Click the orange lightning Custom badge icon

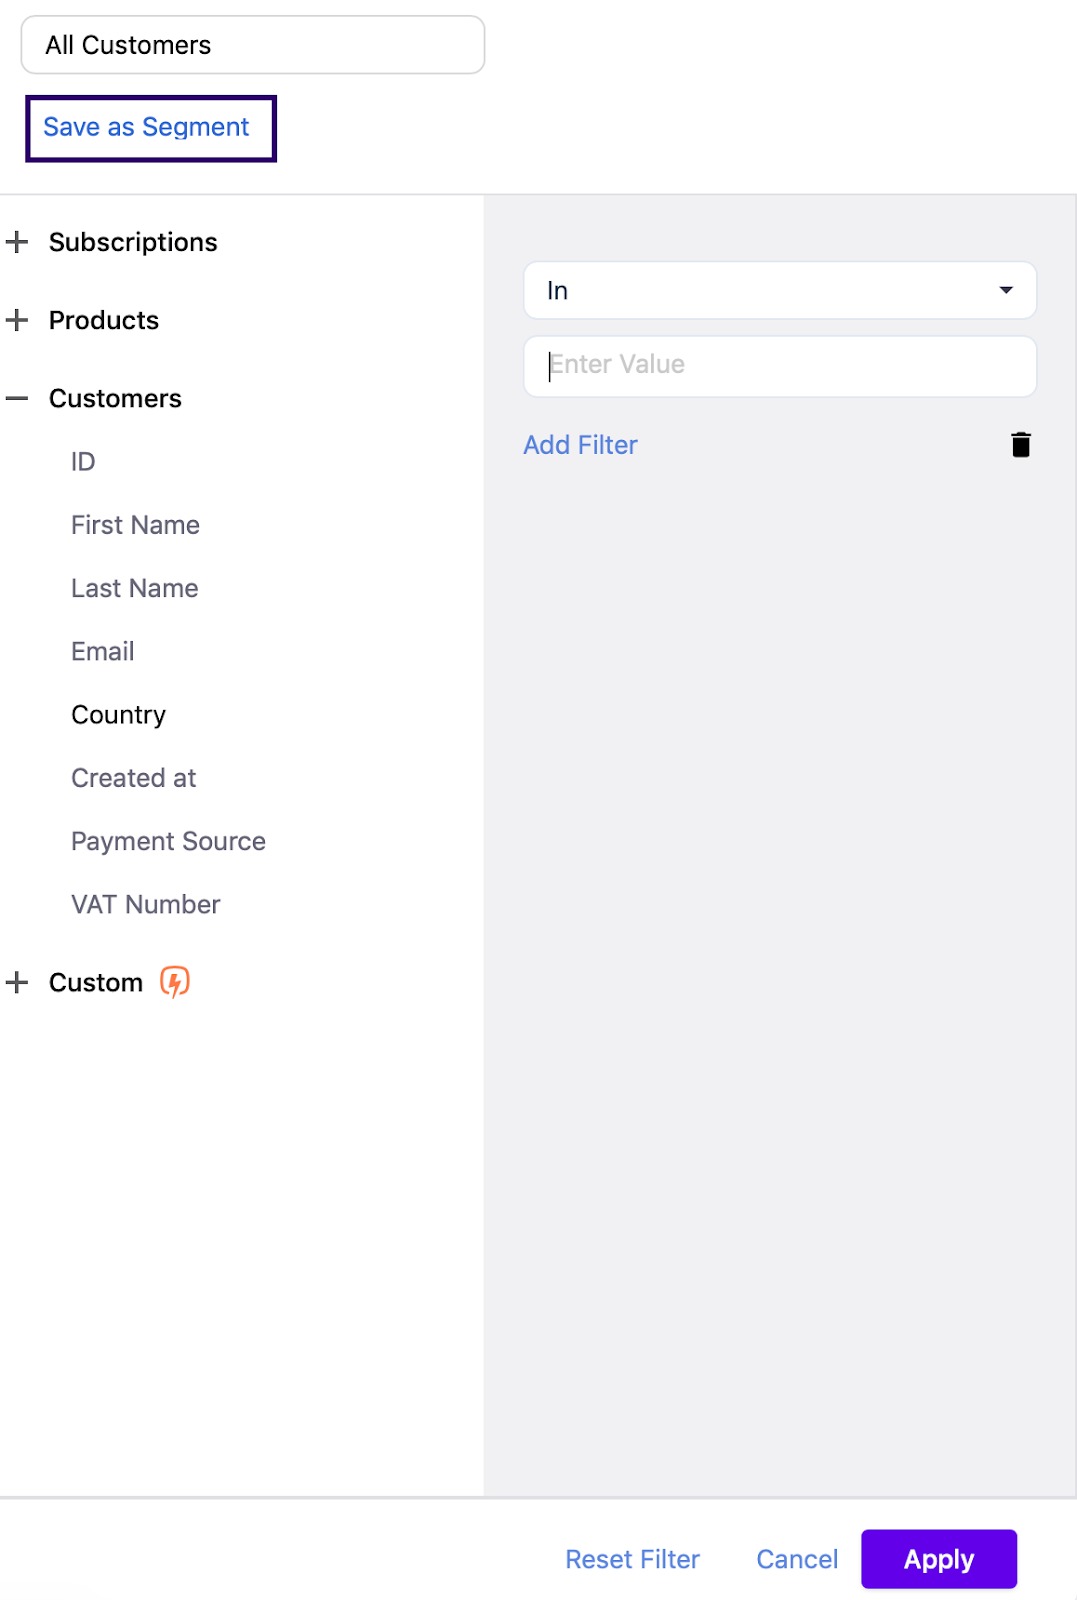point(175,982)
